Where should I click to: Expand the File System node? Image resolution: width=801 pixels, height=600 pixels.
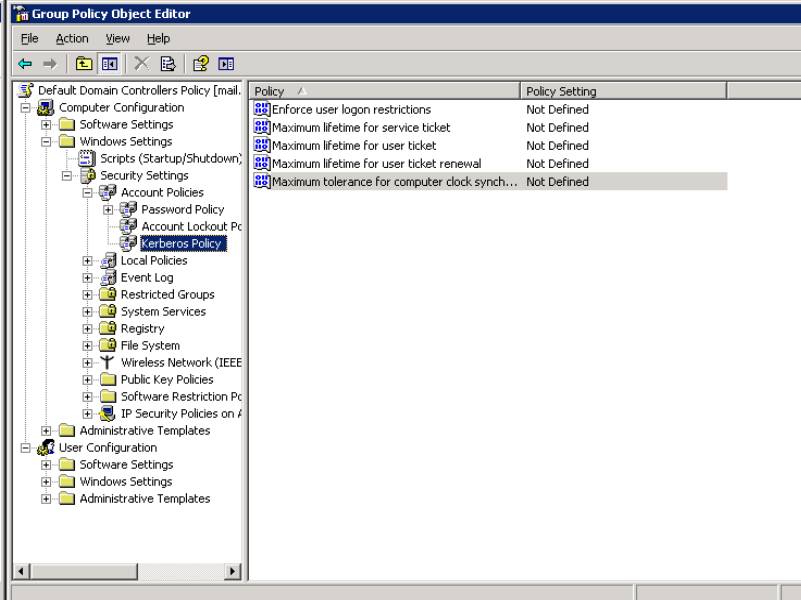coord(87,346)
